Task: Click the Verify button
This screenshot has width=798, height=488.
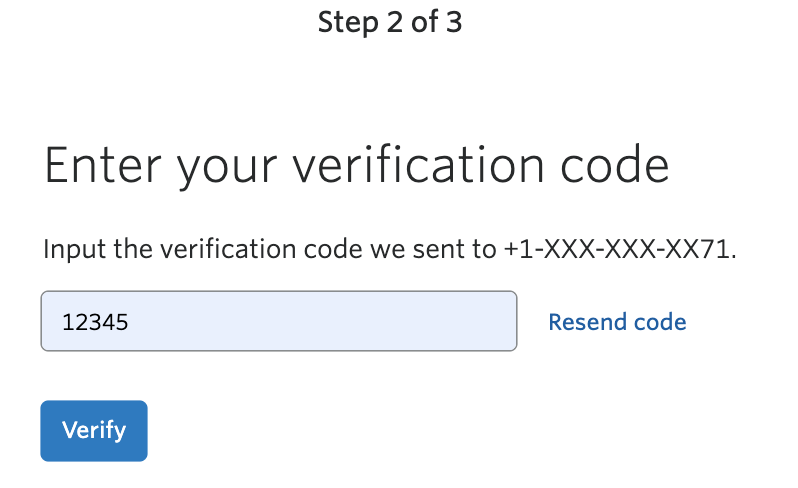Action: pyautogui.click(x=94, y=430)
